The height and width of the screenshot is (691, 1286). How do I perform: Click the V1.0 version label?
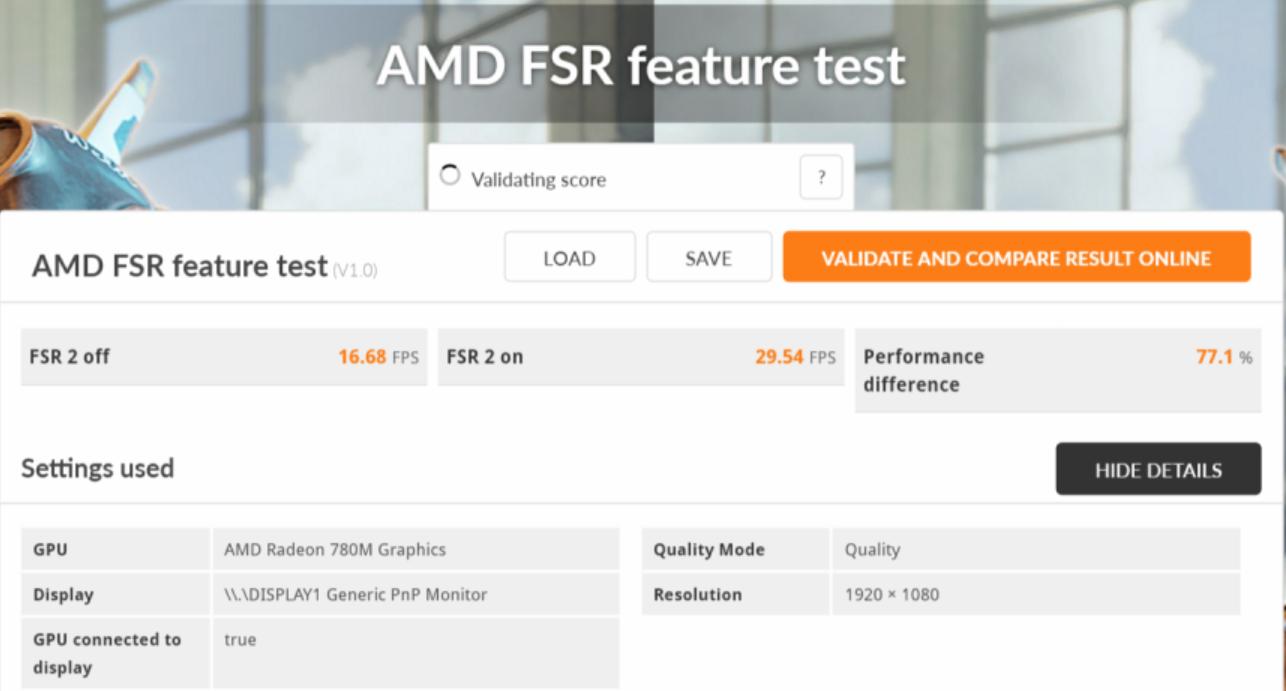355,271
